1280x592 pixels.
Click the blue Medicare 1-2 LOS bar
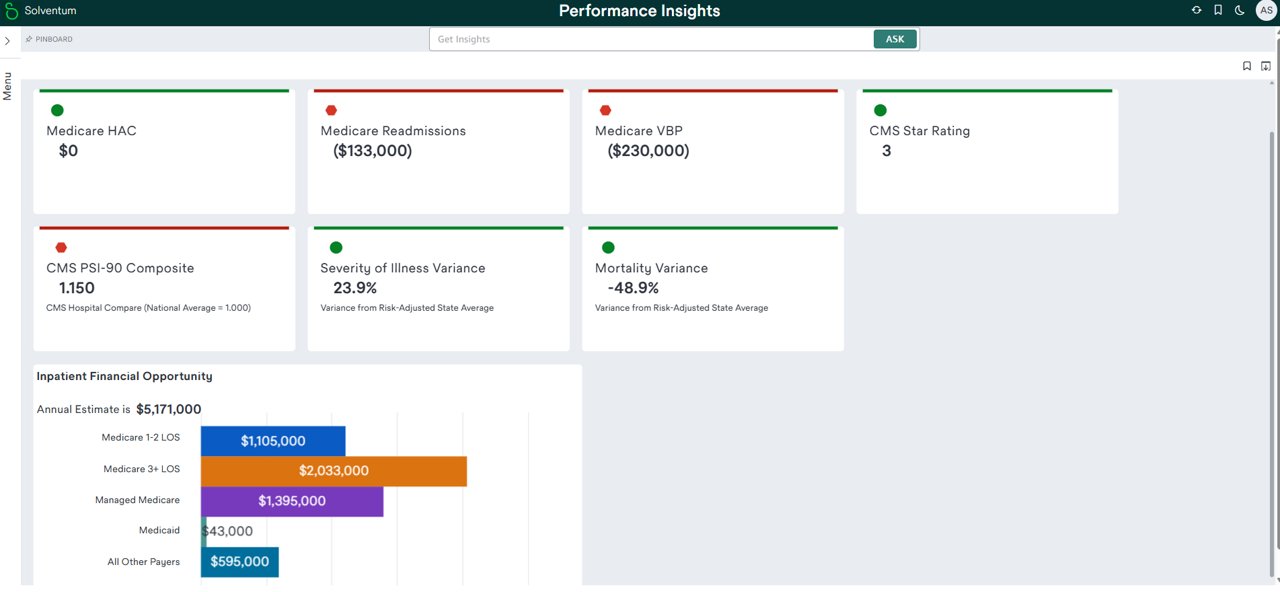click(x=273, y=441)
